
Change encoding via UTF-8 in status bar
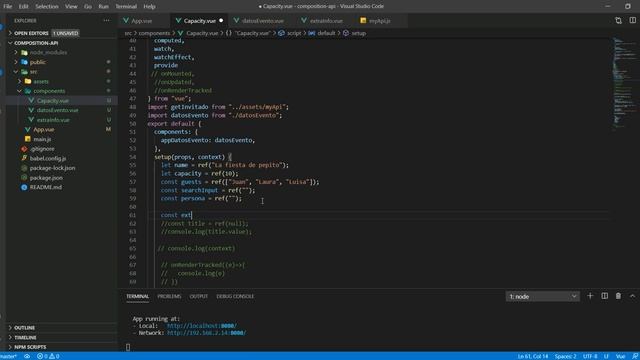point(590,356)
